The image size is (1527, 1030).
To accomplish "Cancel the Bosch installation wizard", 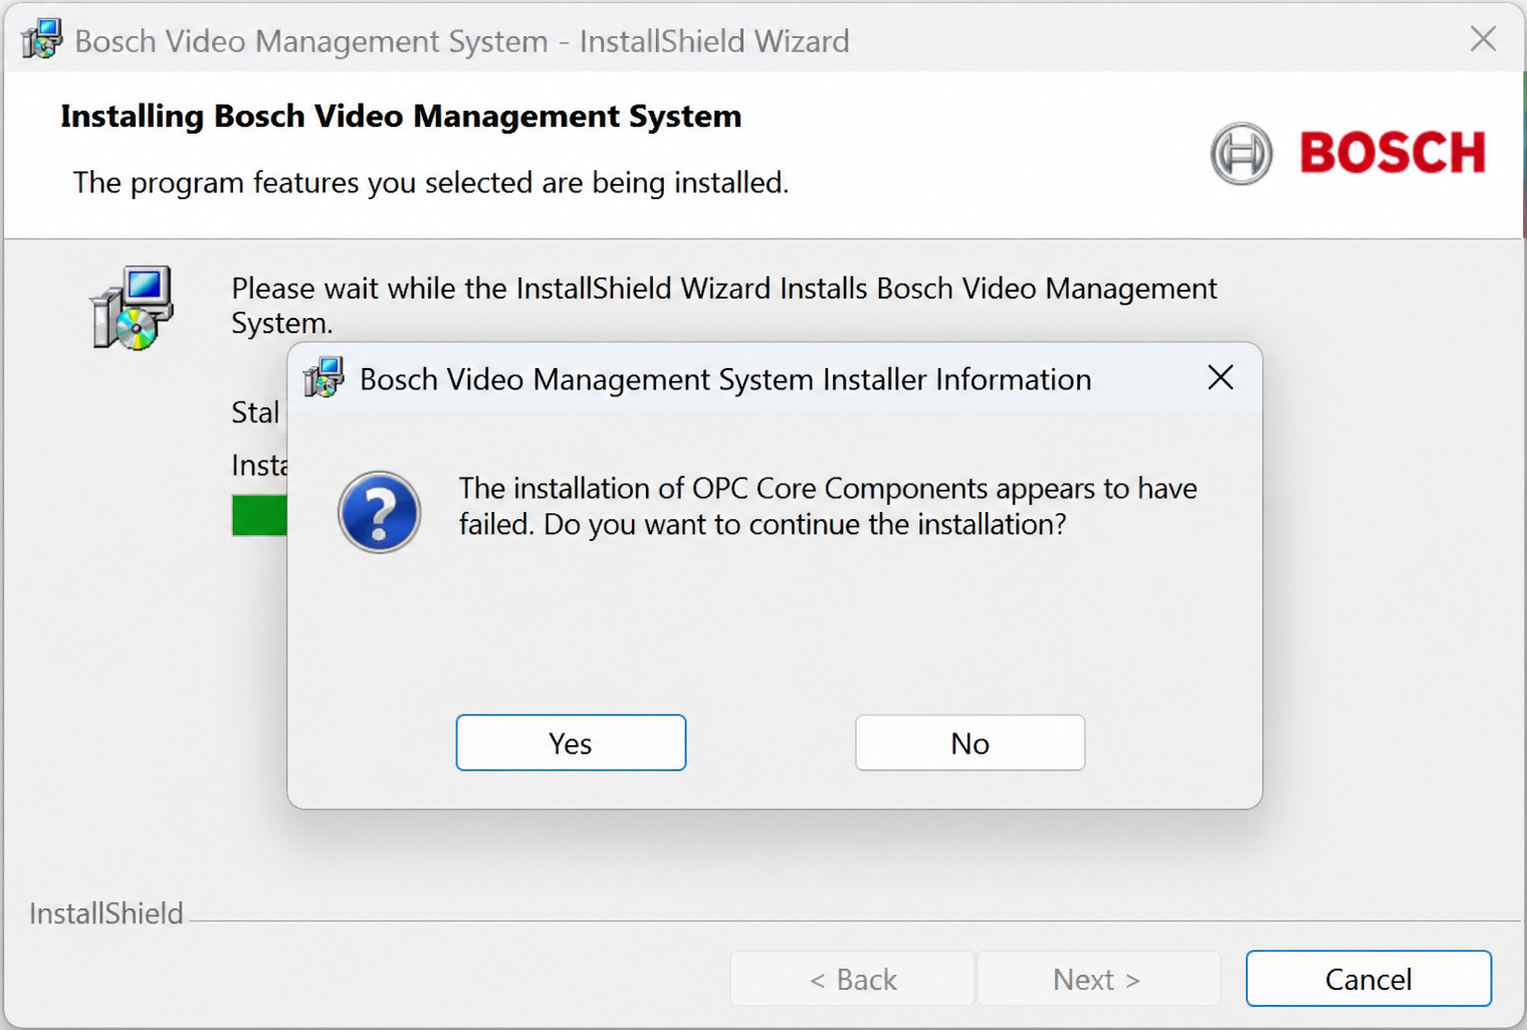I will click(x=1368, y=978).
